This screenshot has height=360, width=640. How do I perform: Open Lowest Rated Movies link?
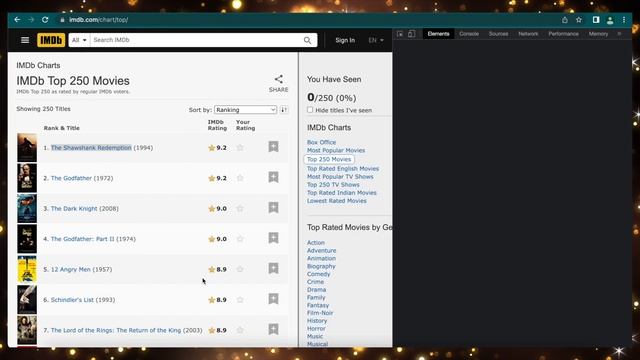(337, 201)
